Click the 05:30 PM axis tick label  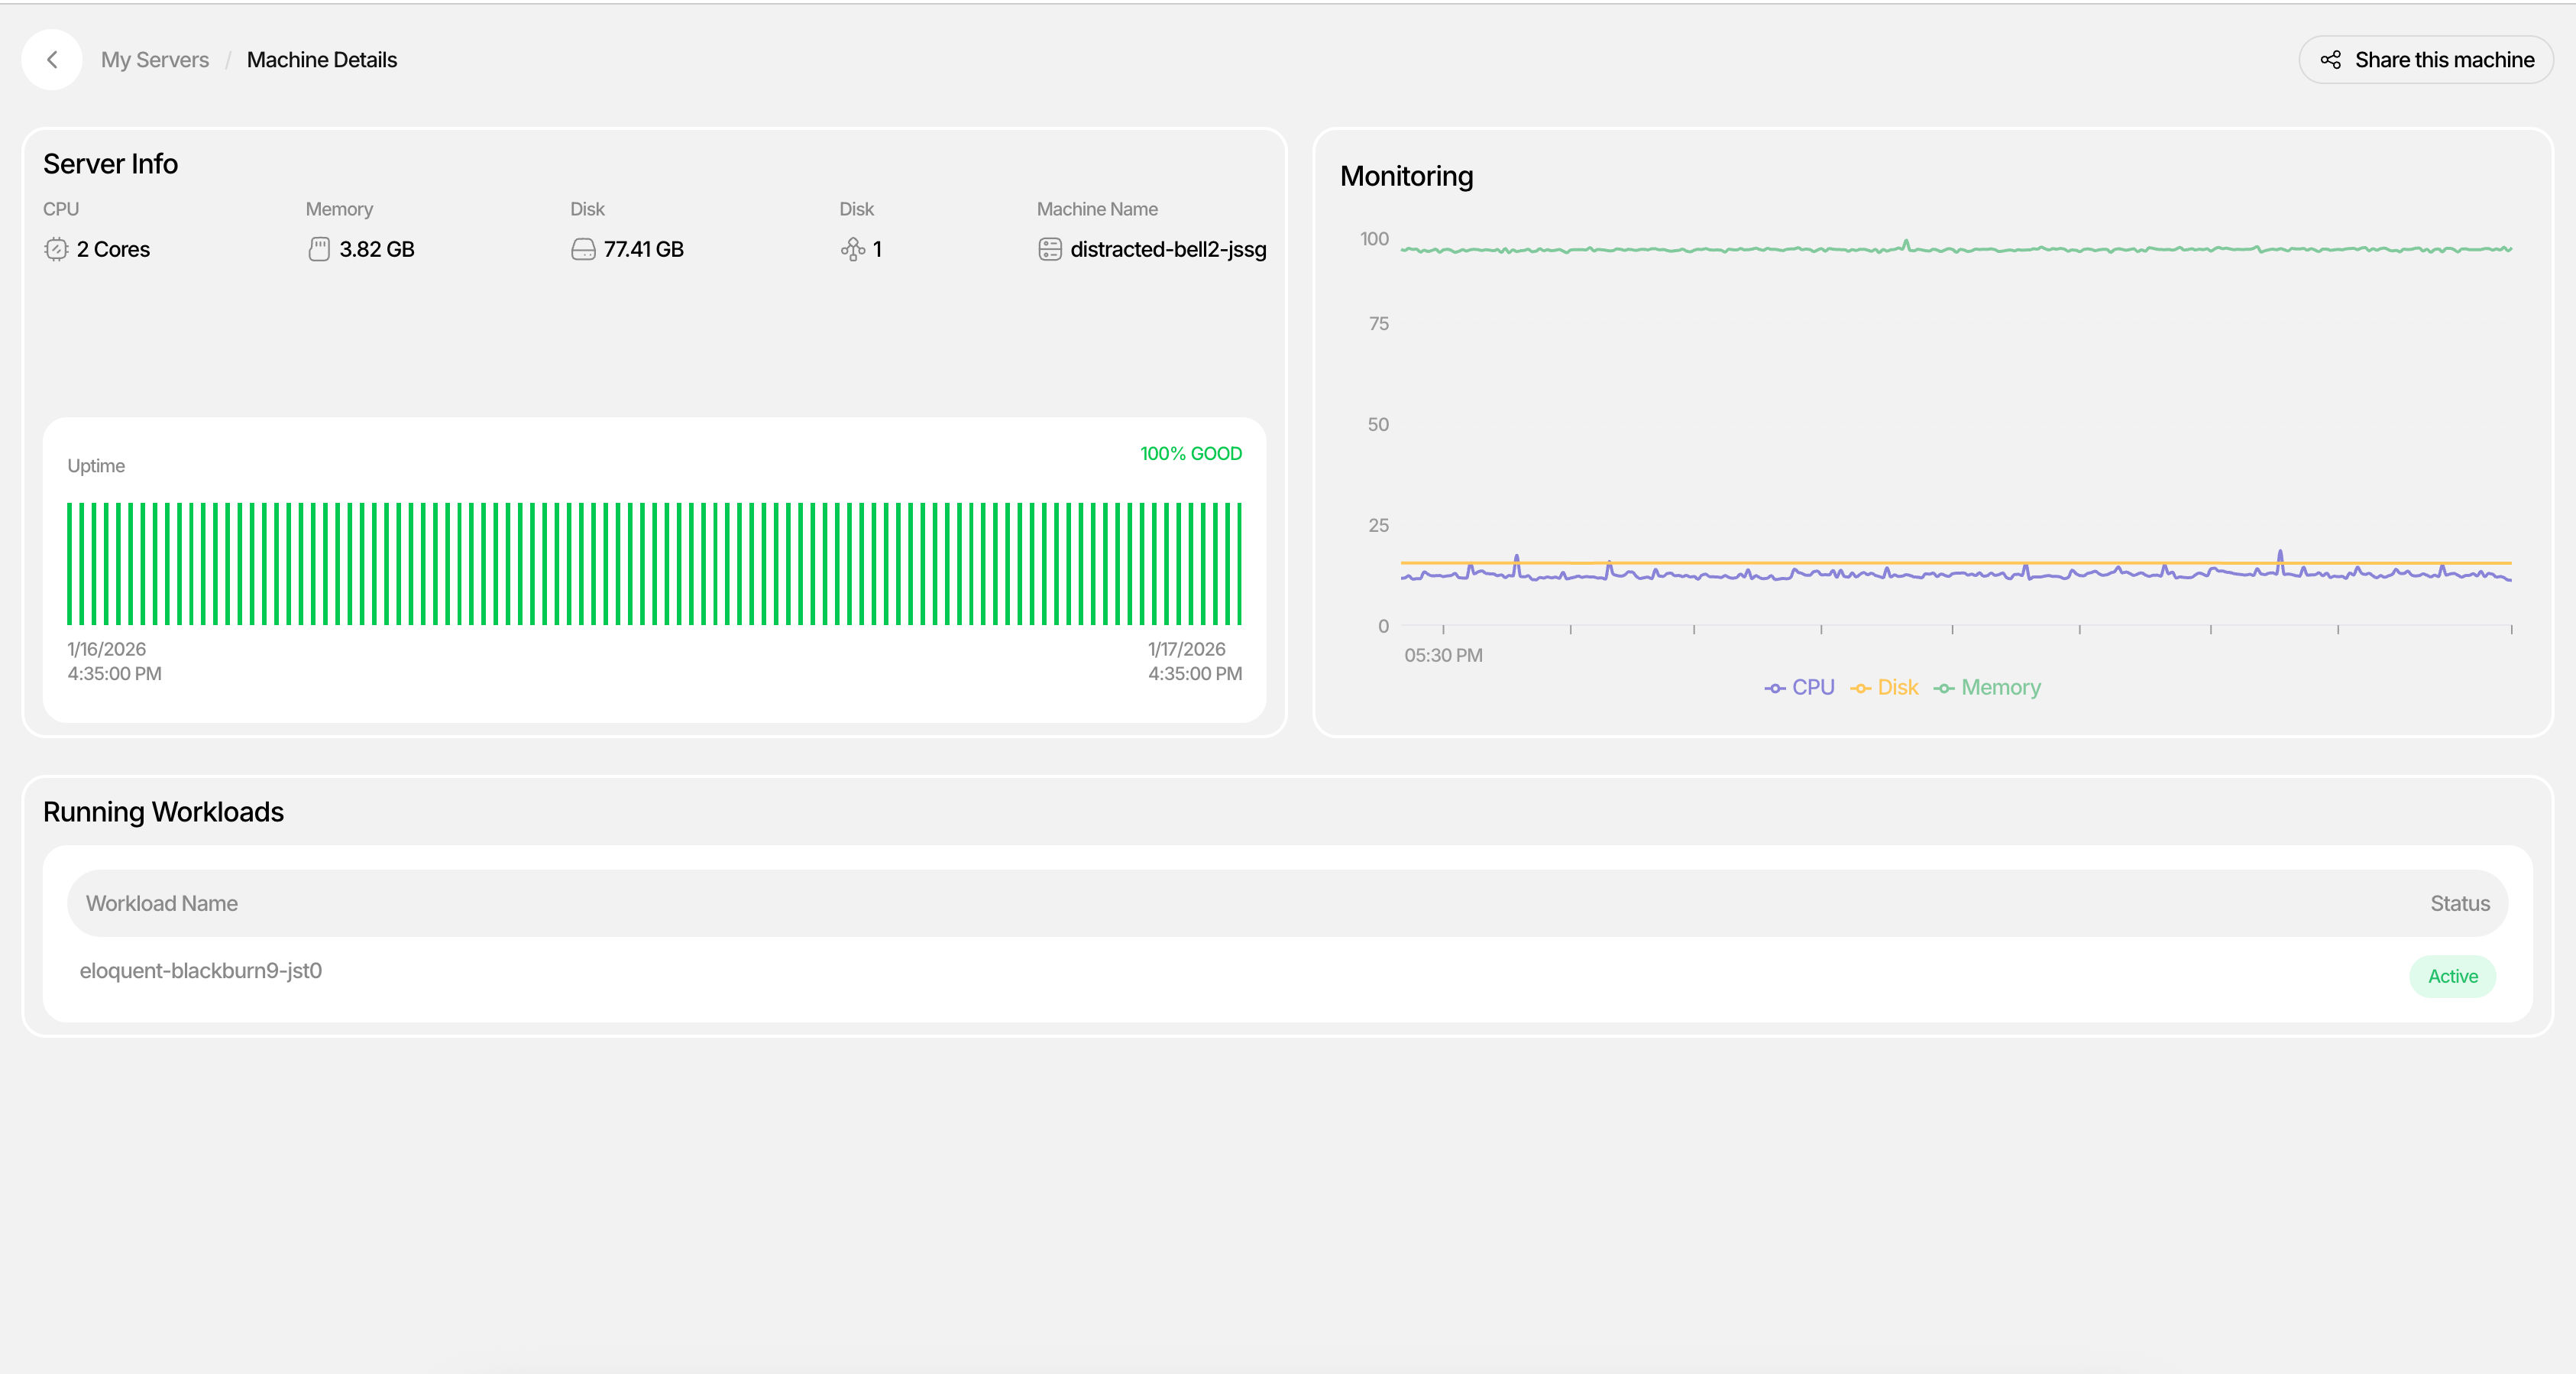1443,655
